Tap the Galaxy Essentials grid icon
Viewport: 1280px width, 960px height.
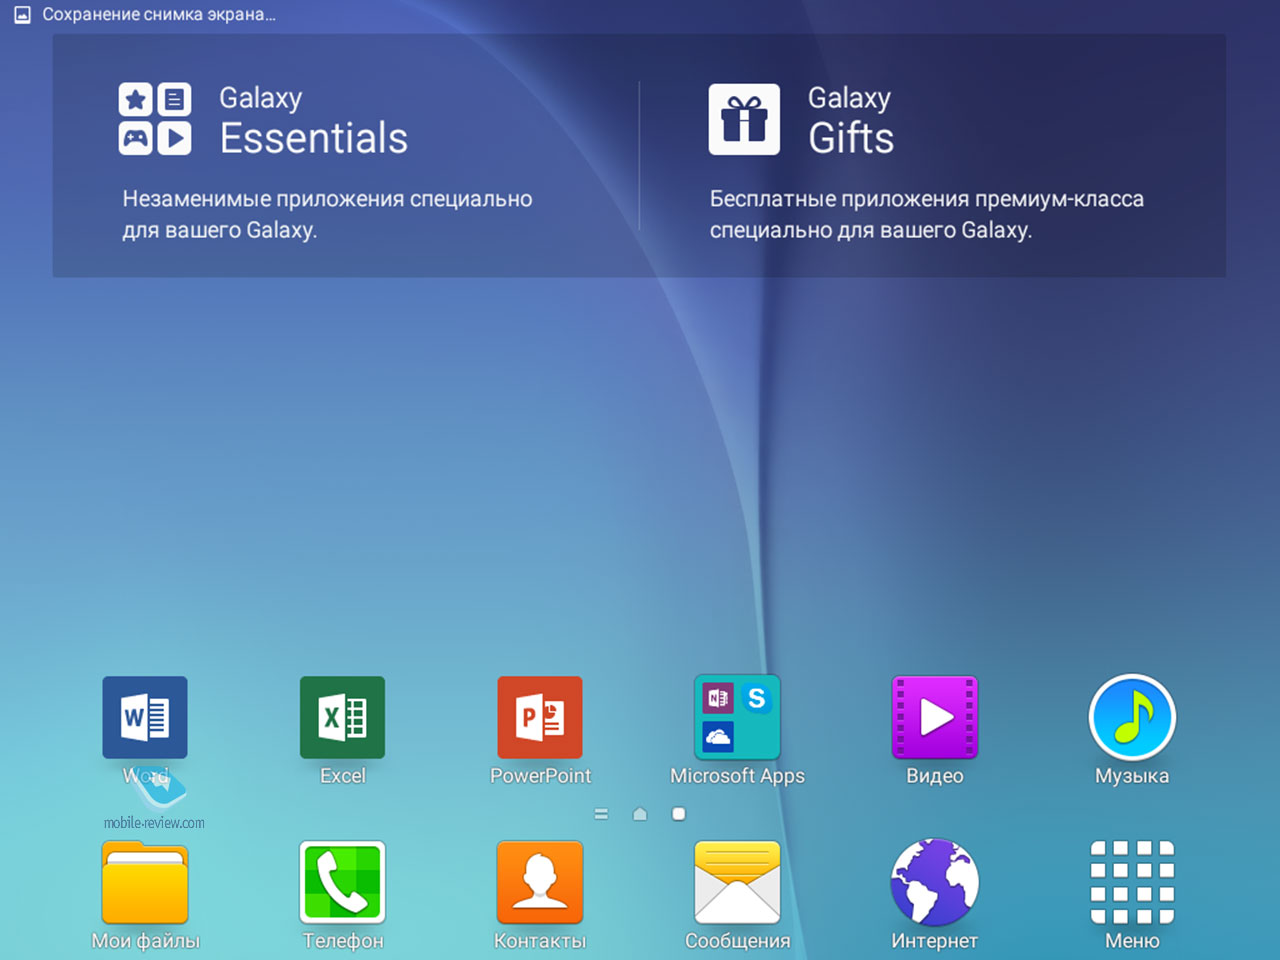tap(155, 119)
